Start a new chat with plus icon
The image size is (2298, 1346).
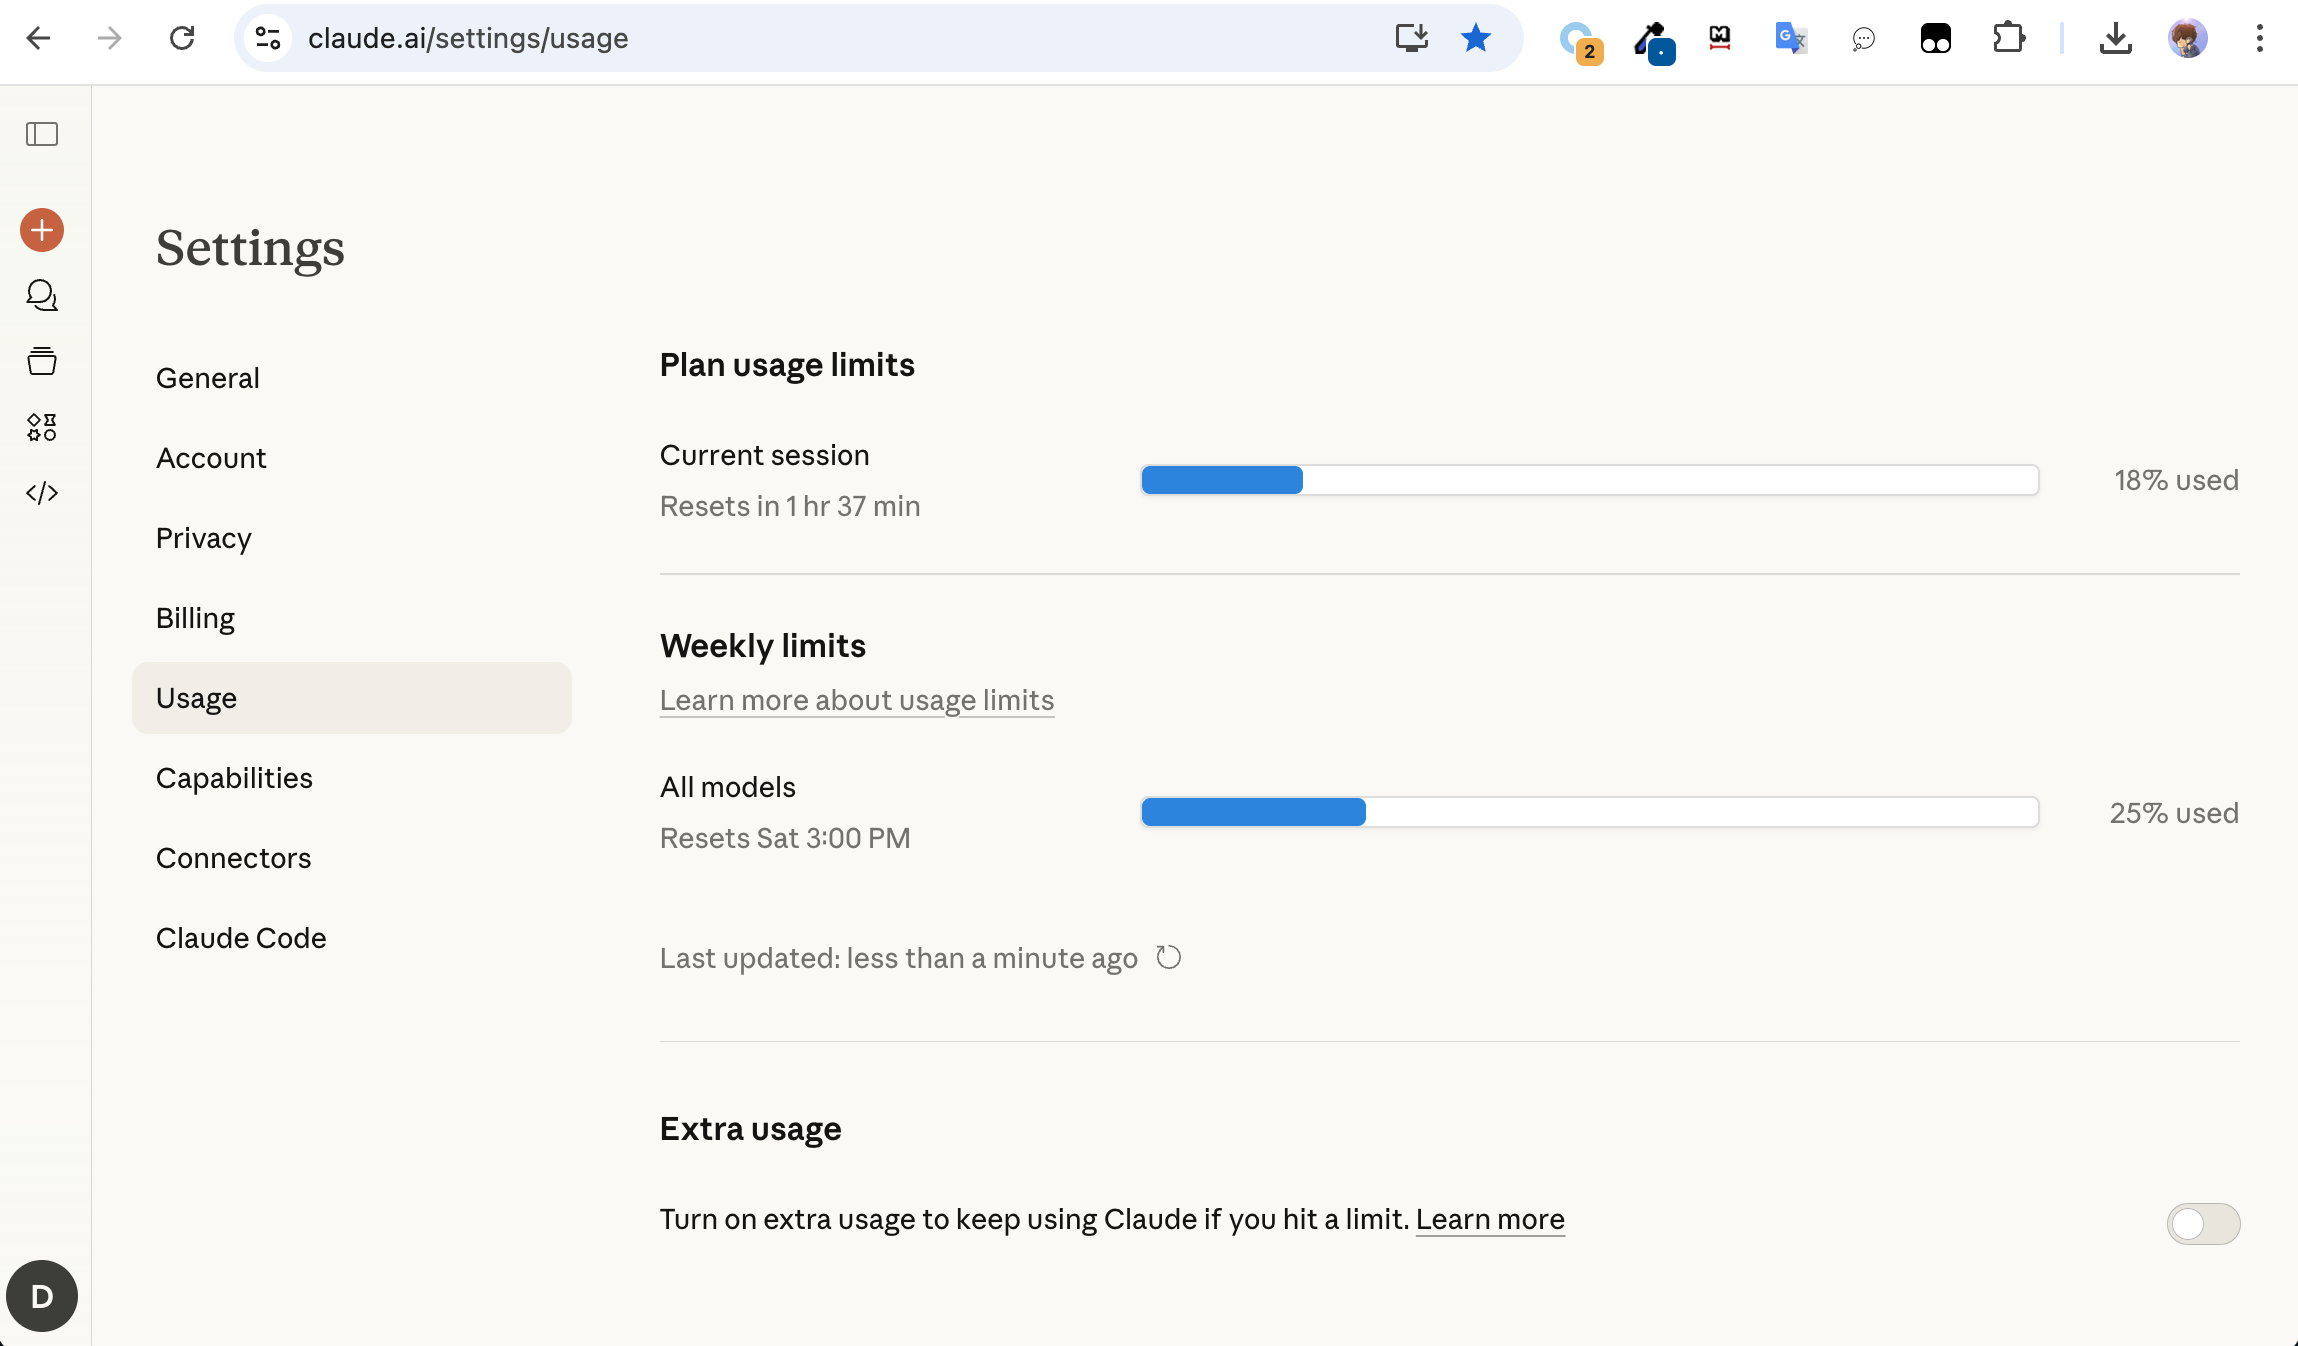click(42, 230)
